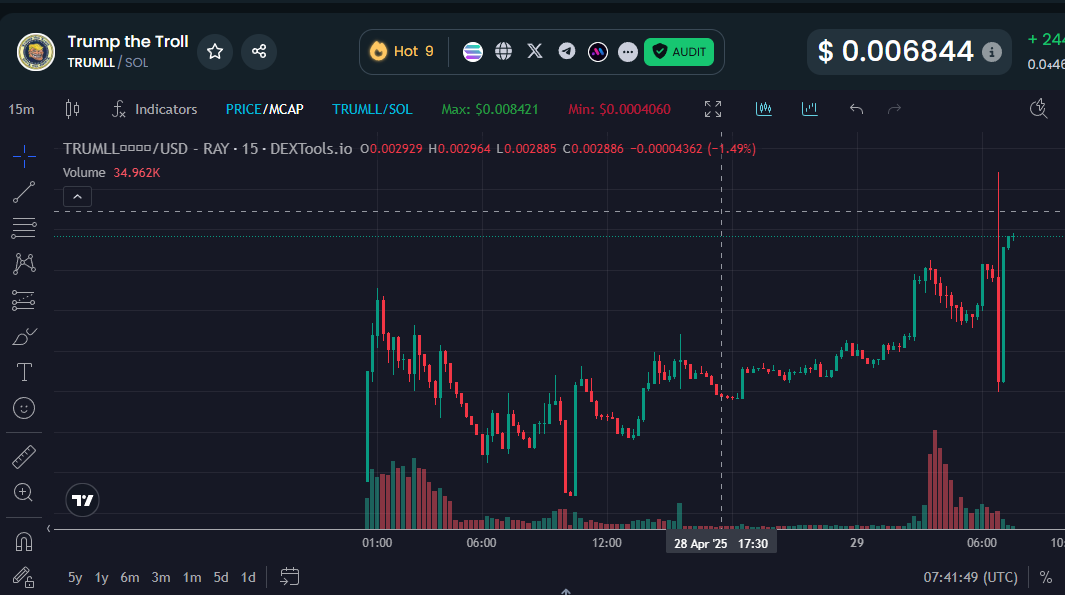Set time range to 6m

[x=130, y=577]
